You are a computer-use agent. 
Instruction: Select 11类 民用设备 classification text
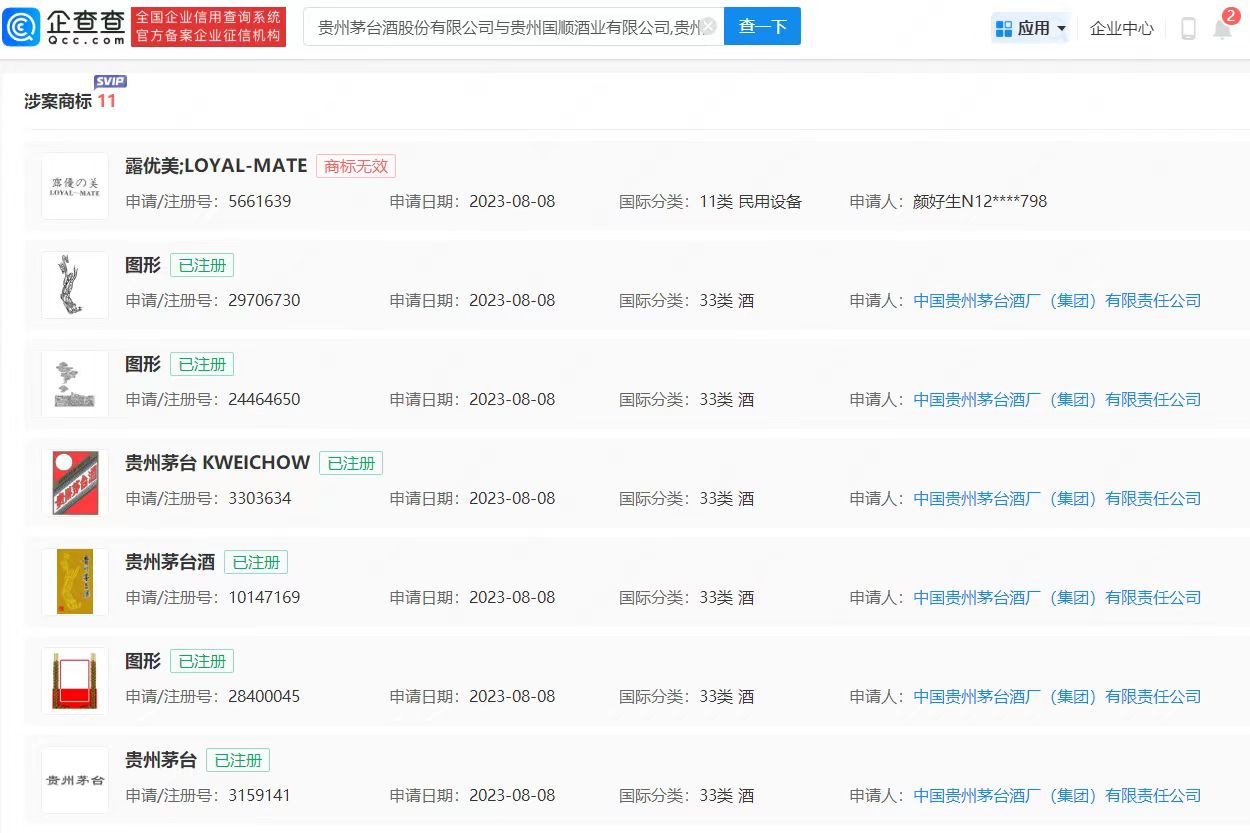[x=751, y=201]
